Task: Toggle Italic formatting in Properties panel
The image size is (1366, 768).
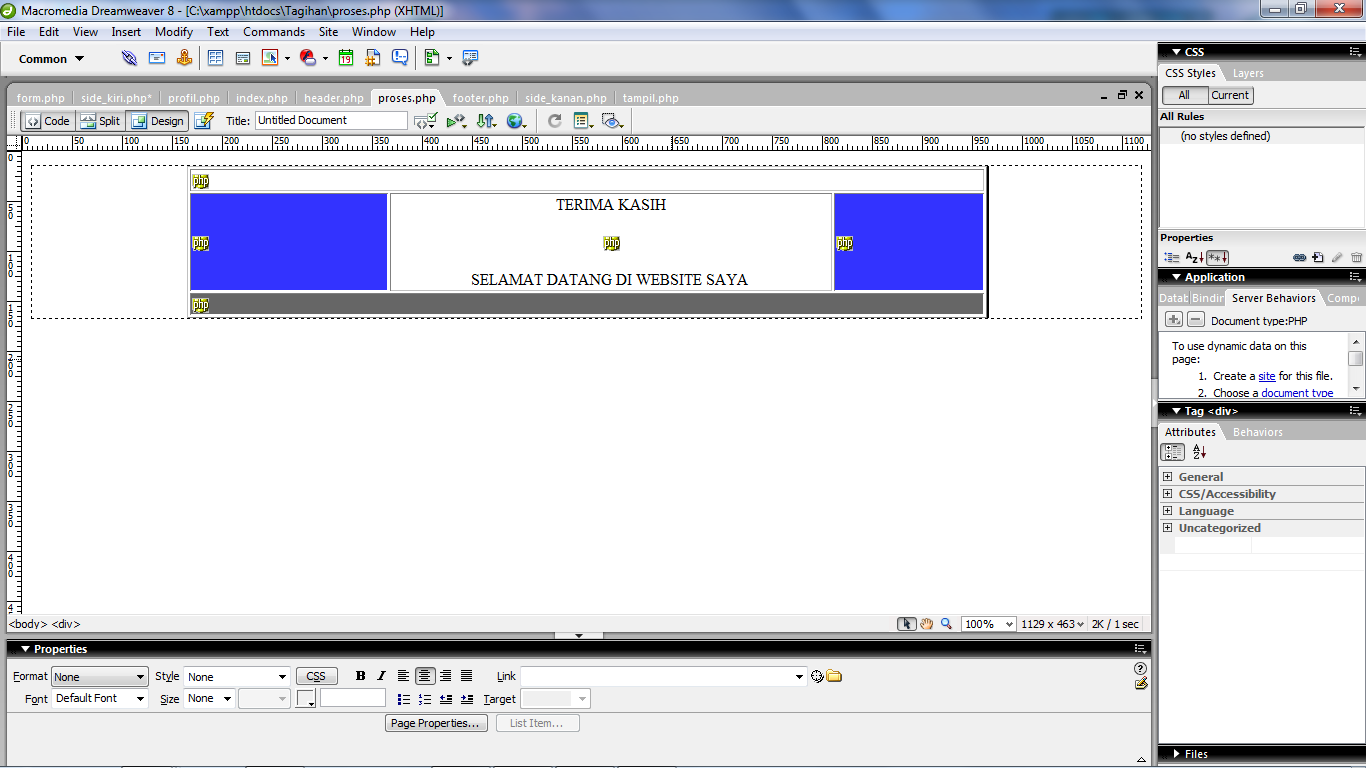Action: 382,676
